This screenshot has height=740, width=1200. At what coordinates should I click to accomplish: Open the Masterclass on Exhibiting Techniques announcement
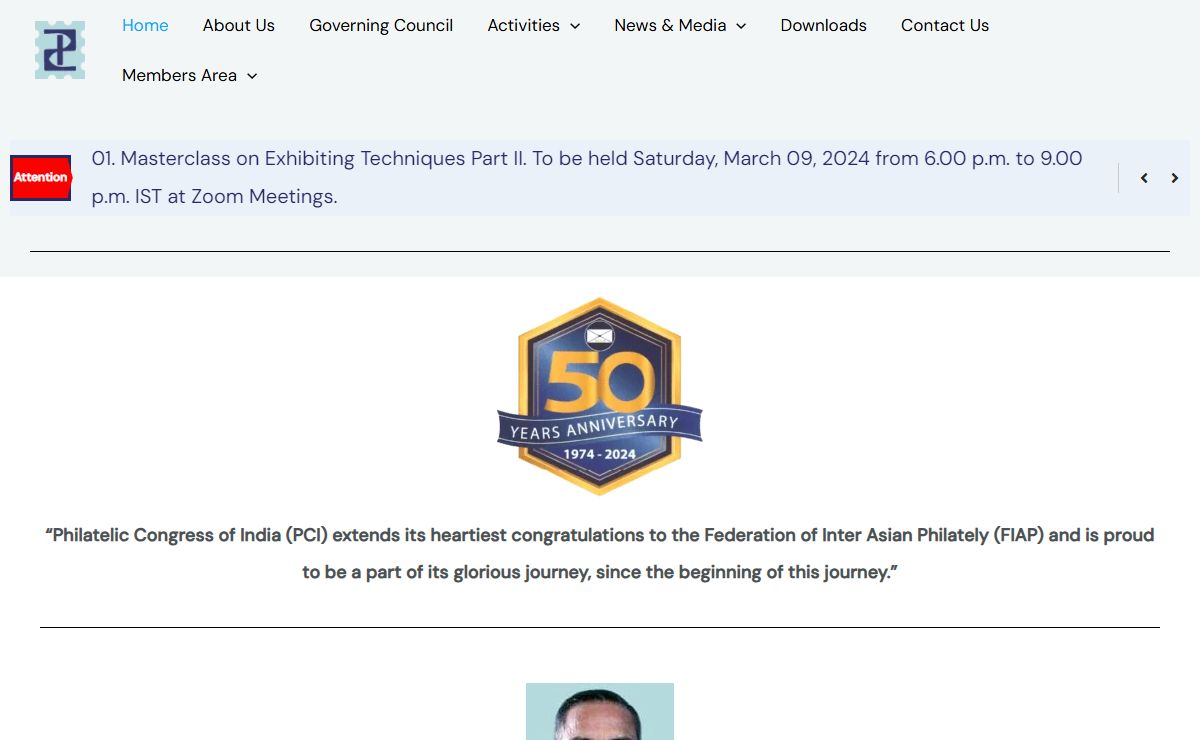tap(587, 177)
